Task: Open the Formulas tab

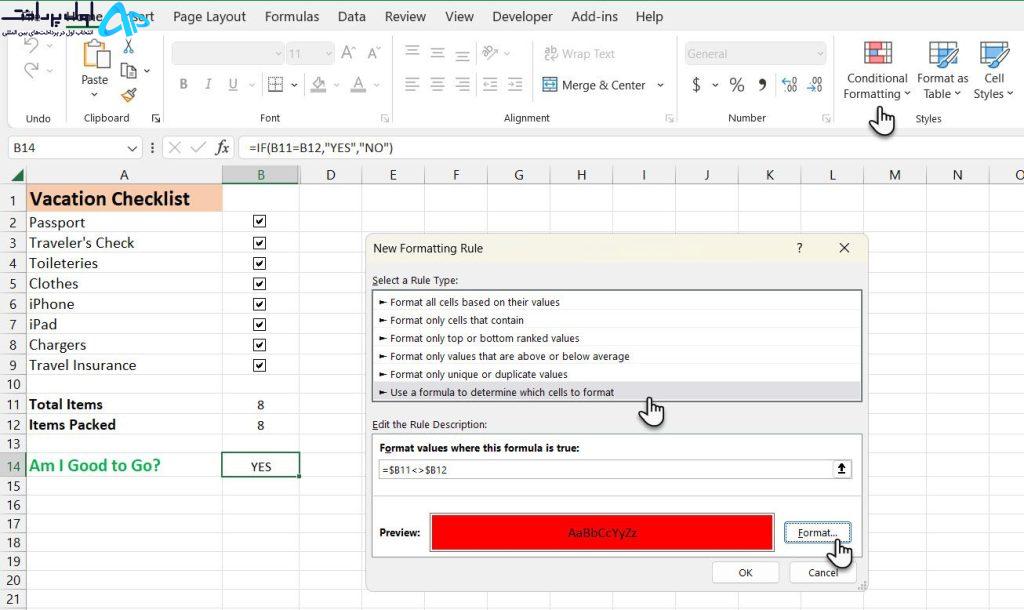Action: click(292, 16)
